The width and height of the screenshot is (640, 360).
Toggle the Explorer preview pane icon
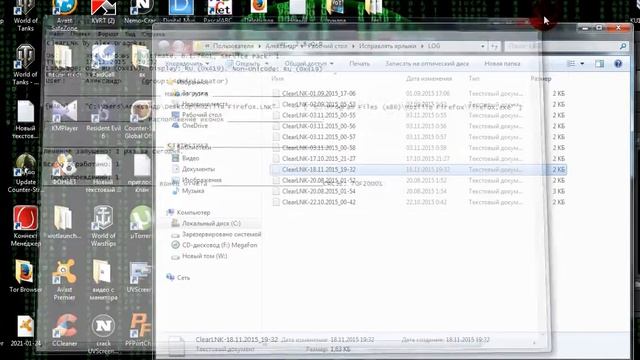point(599,64)
